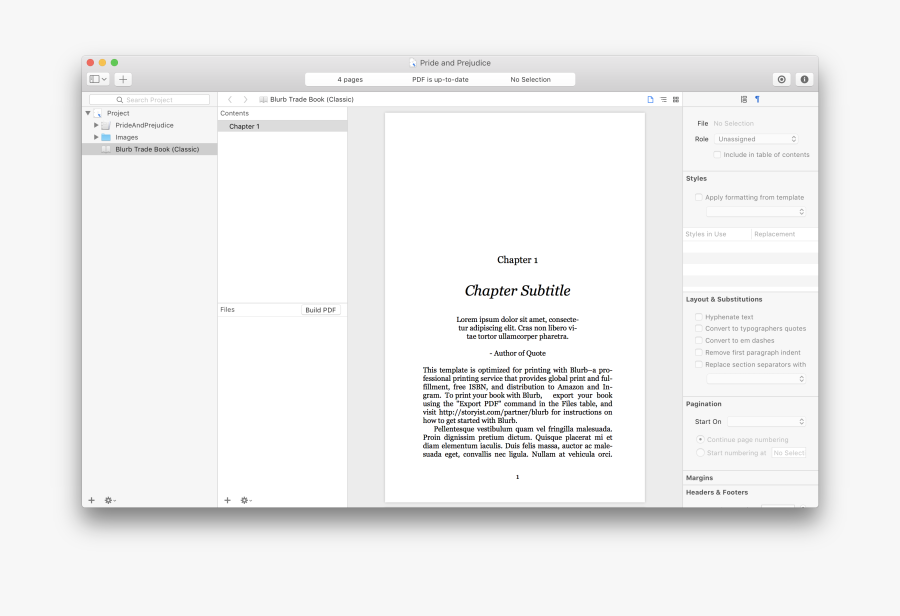Toggle the inspector info button
This screenshot has width=900, height=616.
tap(804, 79)
